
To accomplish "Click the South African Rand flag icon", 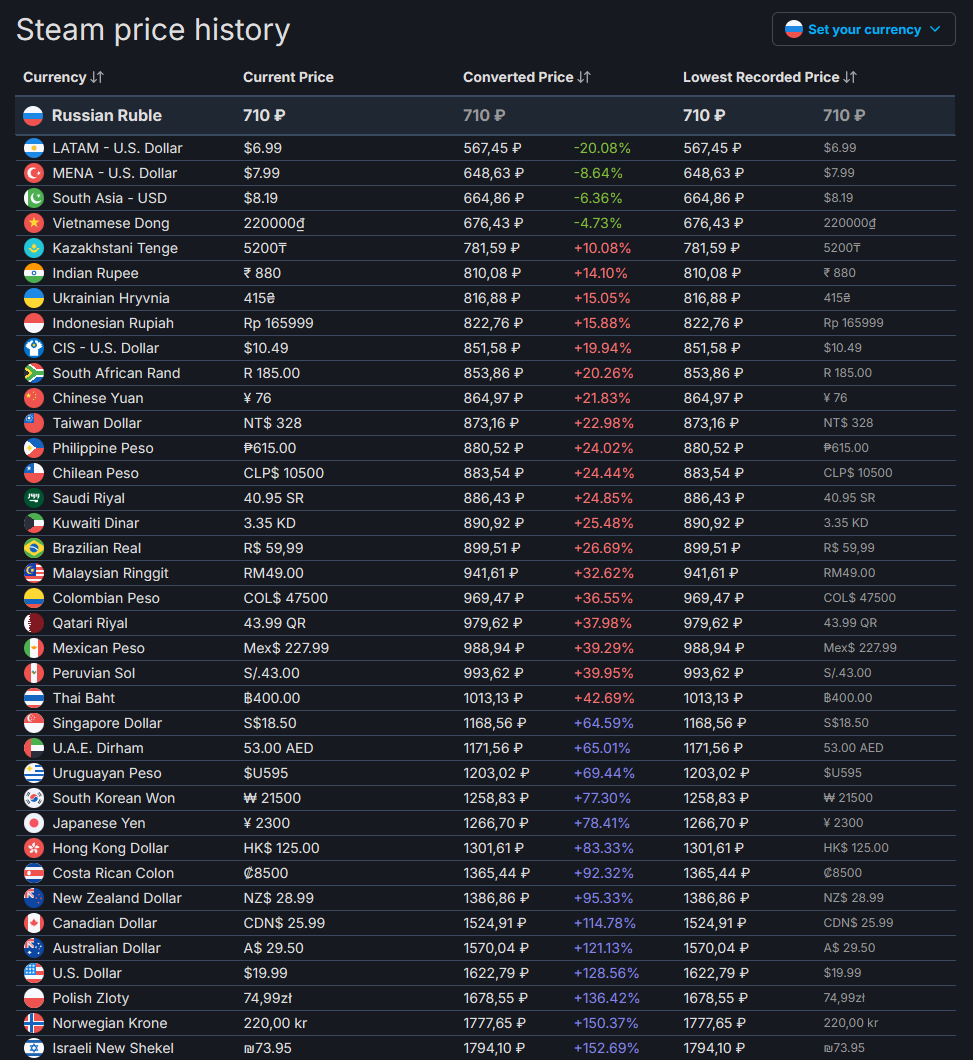I will [x=34, y=373].
